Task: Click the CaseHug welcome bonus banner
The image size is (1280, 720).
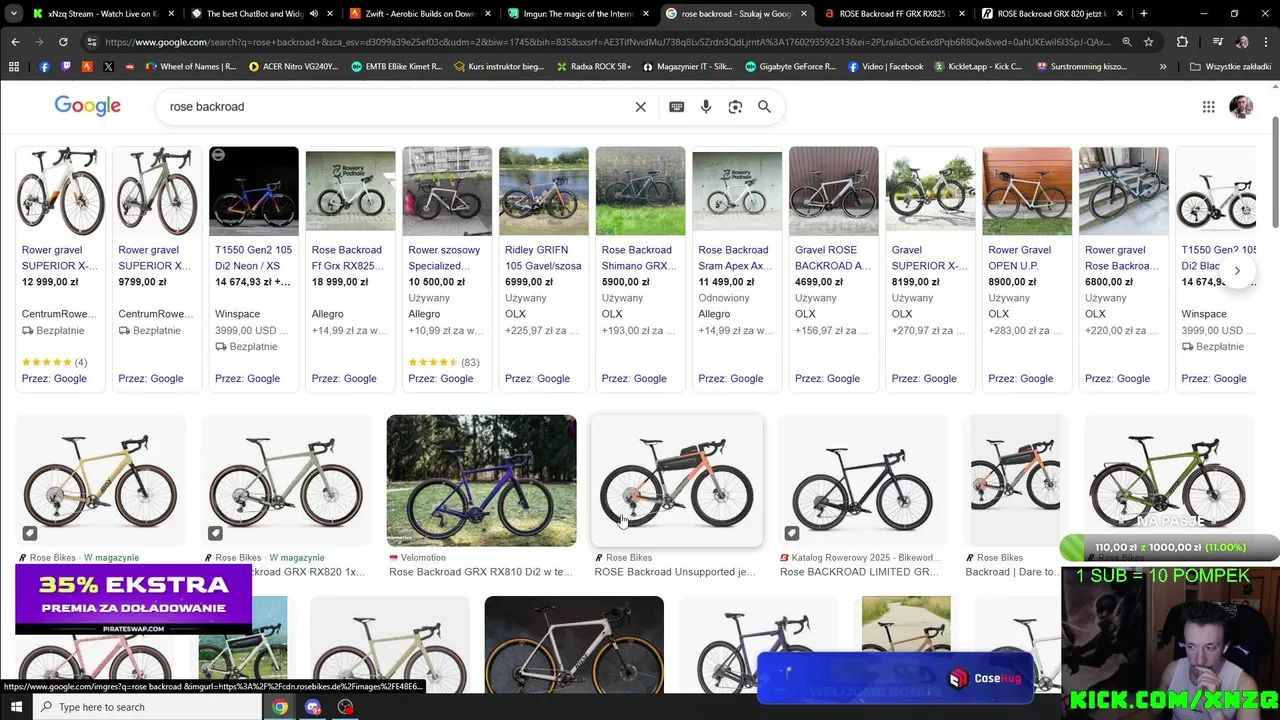Action: tap(895, 678)
